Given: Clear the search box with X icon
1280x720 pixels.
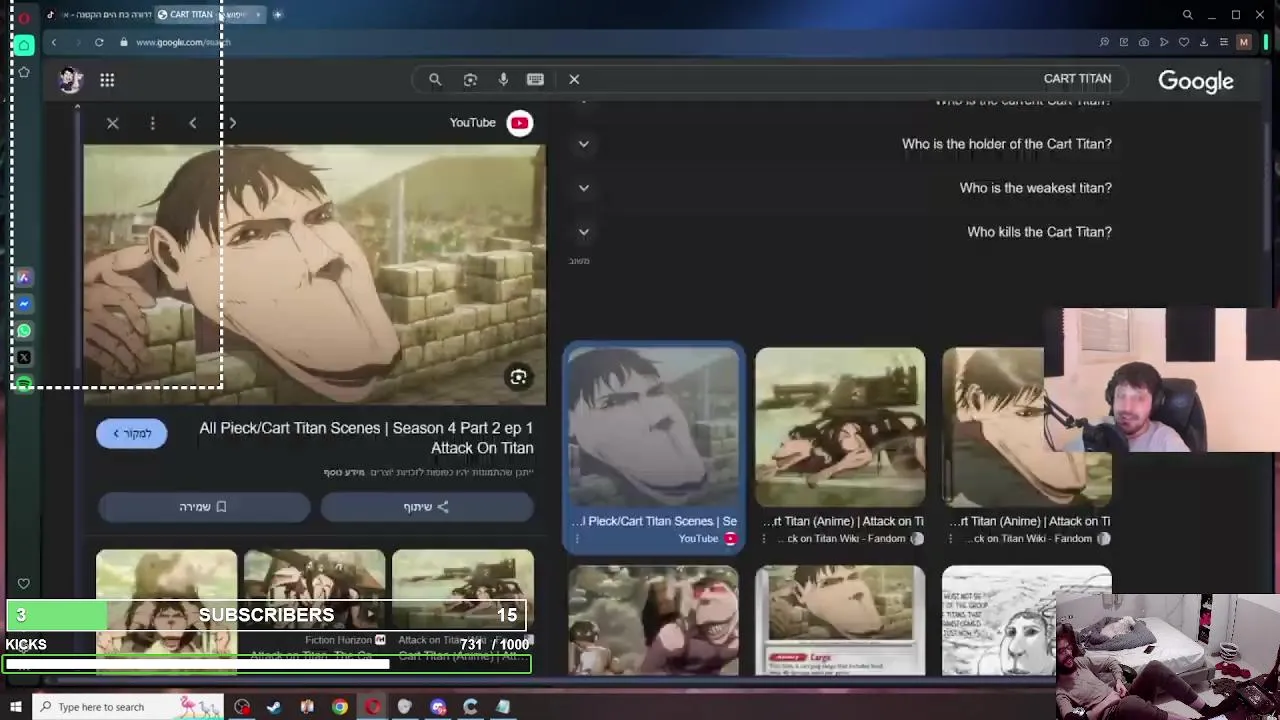Looking at the screenshot, I should point(574,79).
